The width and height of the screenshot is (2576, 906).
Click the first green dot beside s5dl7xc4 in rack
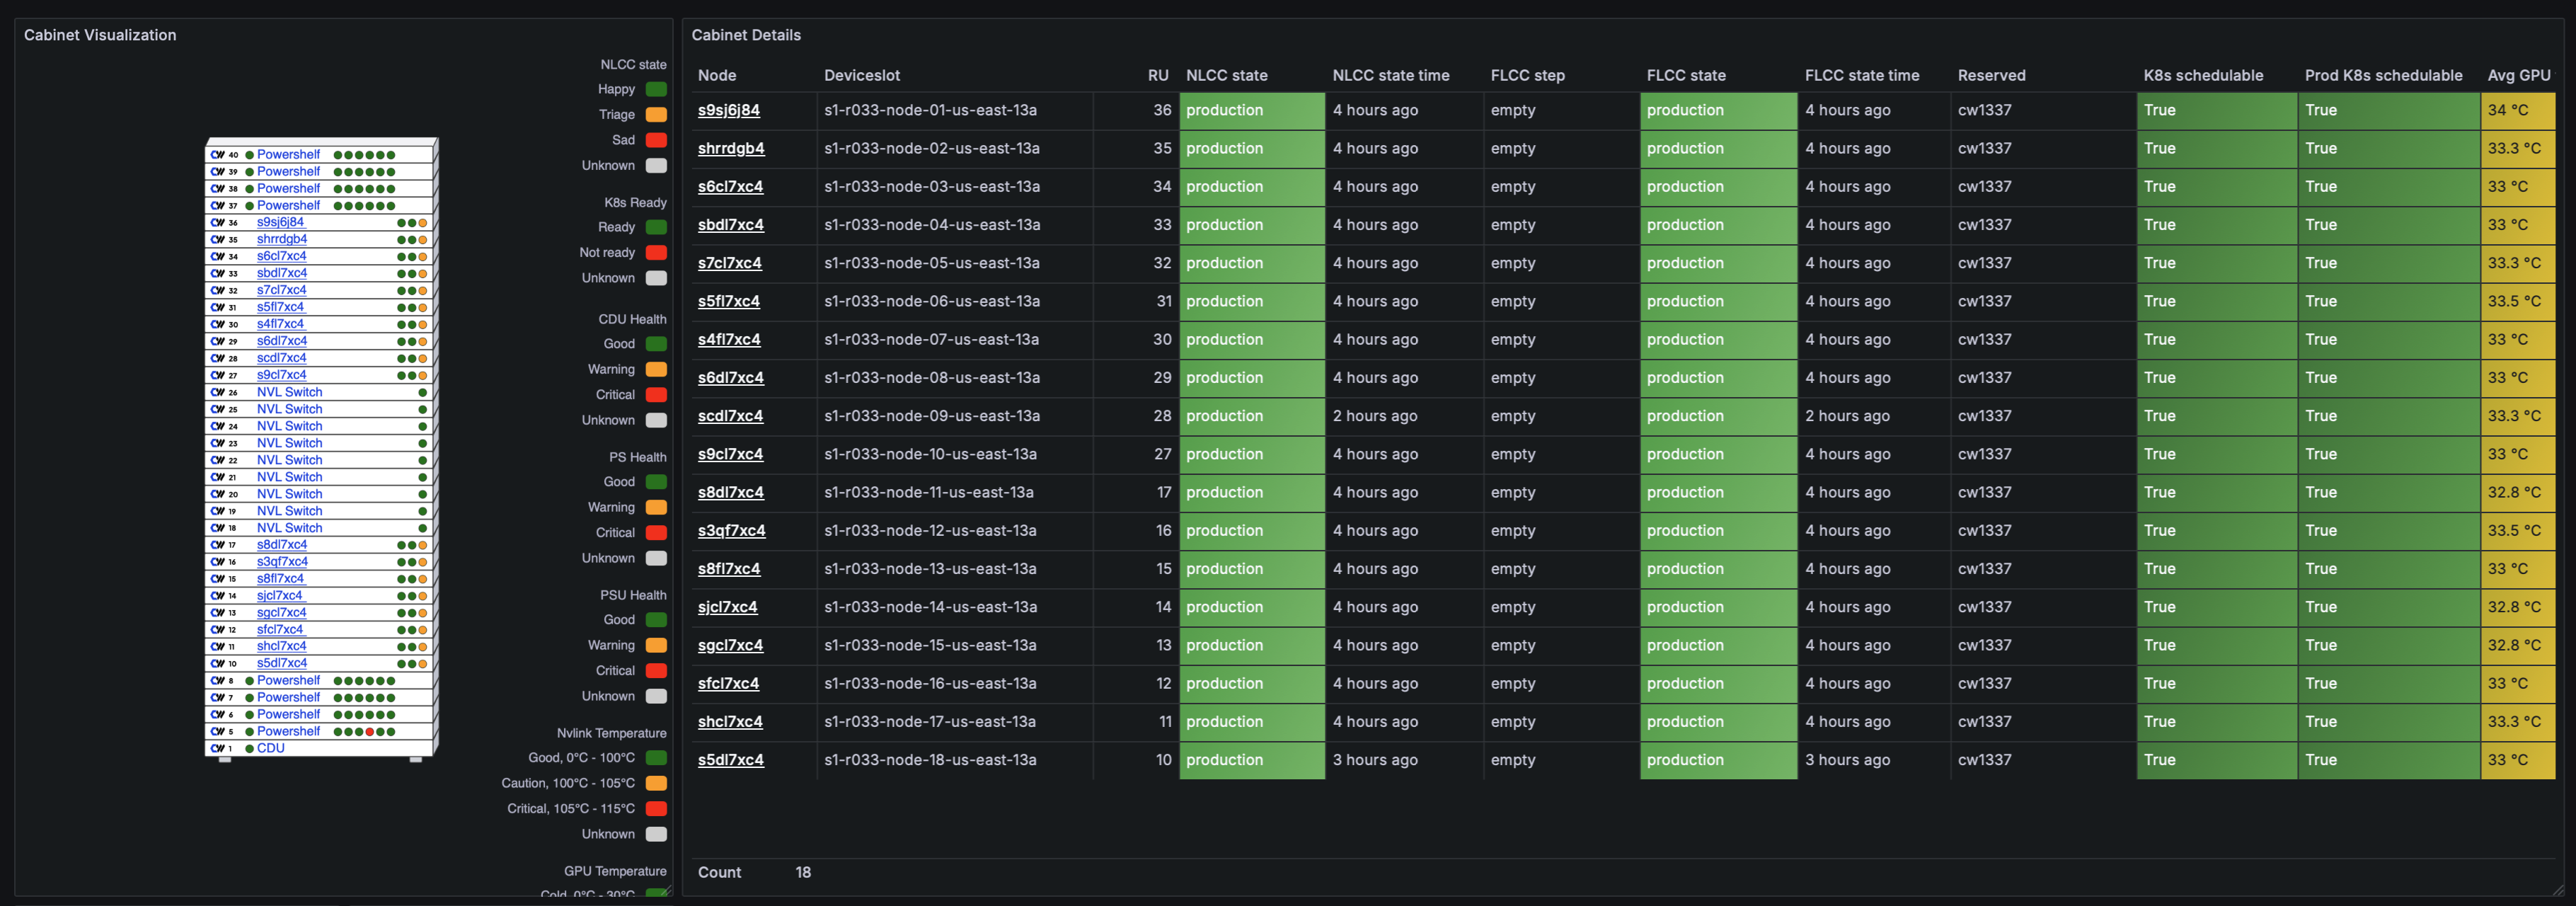pyautogui.click(x=401, y=664)
